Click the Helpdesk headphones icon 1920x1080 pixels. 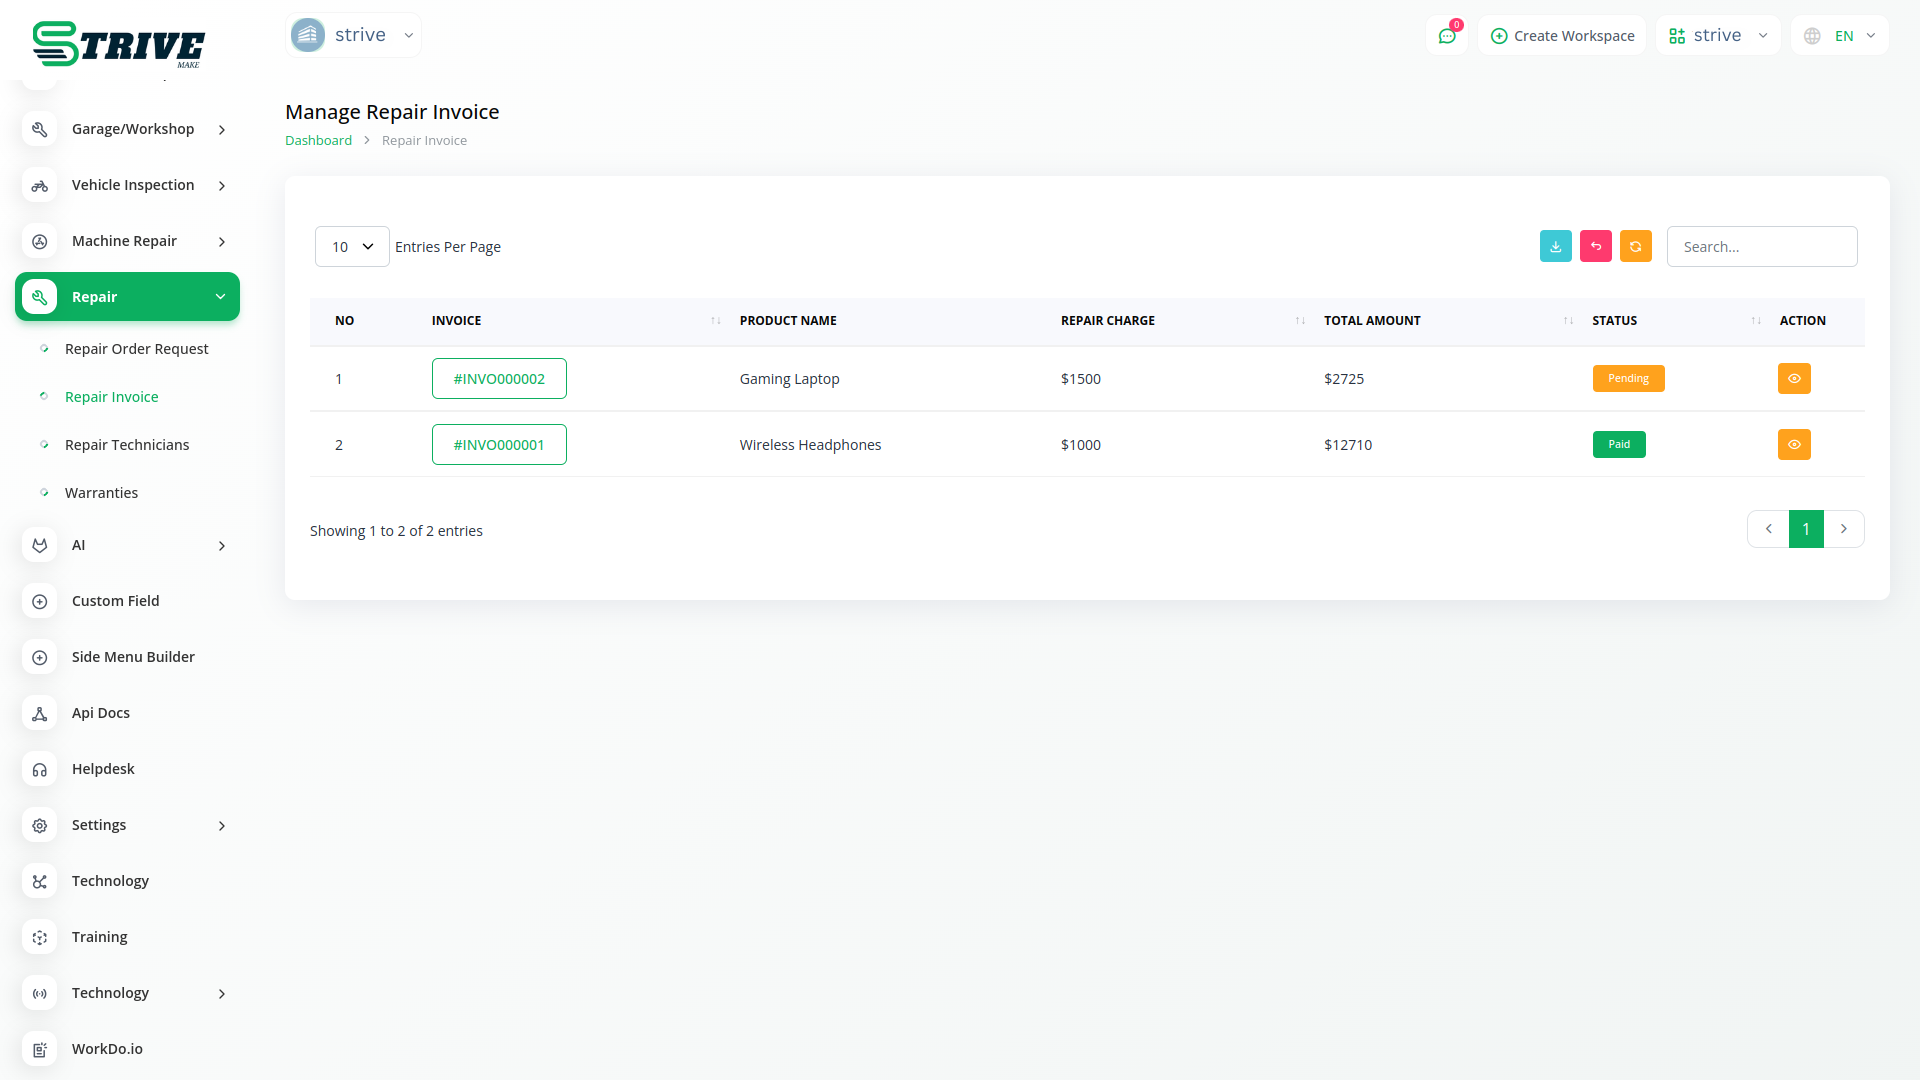(40, 769)
